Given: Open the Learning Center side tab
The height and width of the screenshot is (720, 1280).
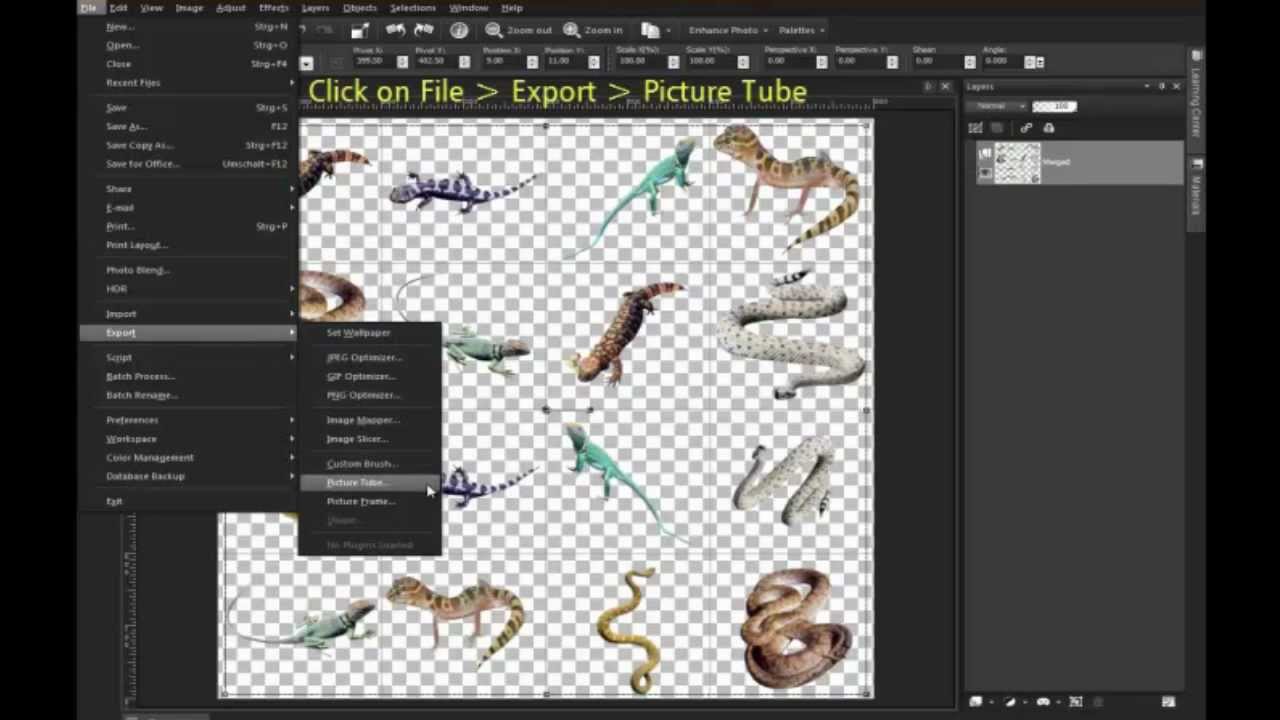Looking at the screenshot, I should (1196, 100).
